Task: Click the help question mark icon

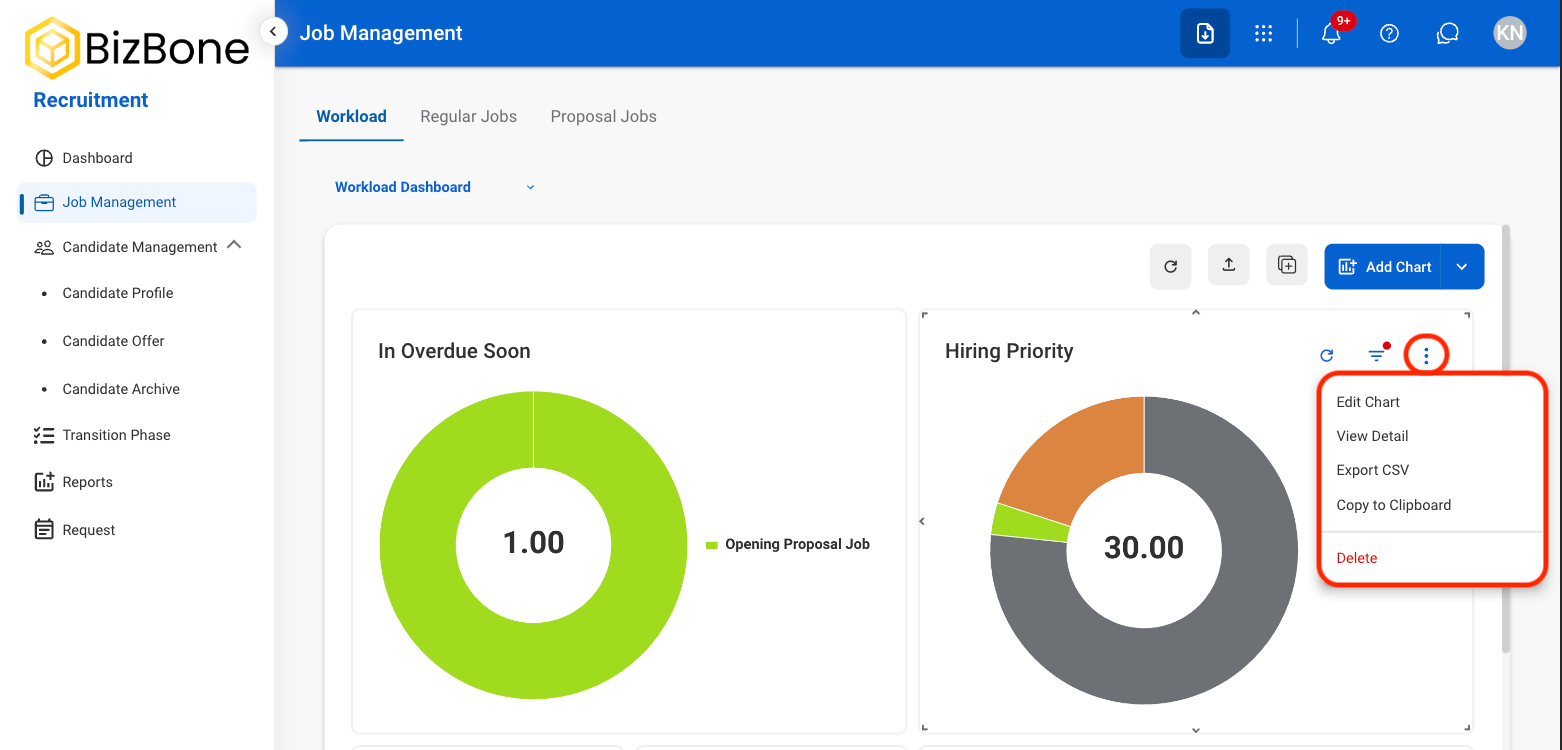Action: 1389,33
